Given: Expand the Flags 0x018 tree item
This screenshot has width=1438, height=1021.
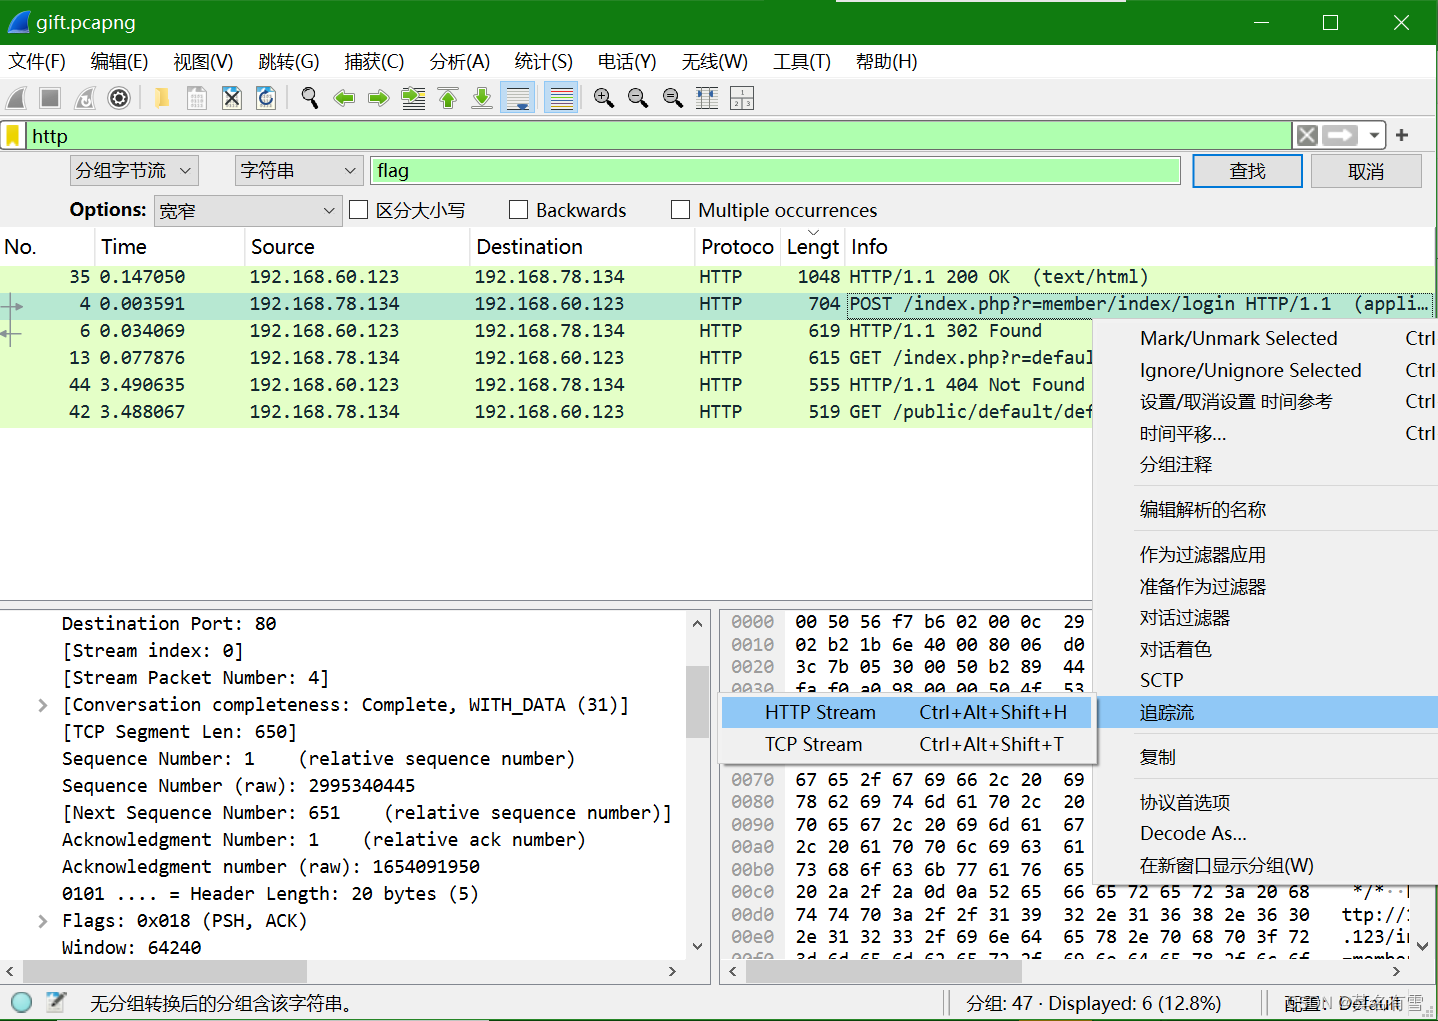Looking at the screenshot, I should tap(42, 921).
